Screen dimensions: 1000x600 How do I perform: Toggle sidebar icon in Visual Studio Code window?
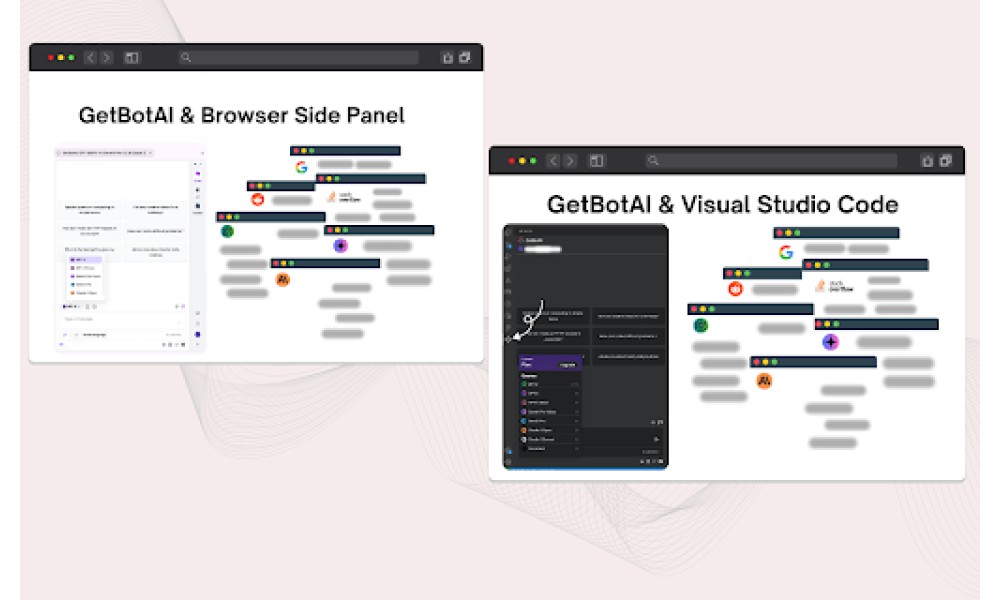tap(596, 161)
